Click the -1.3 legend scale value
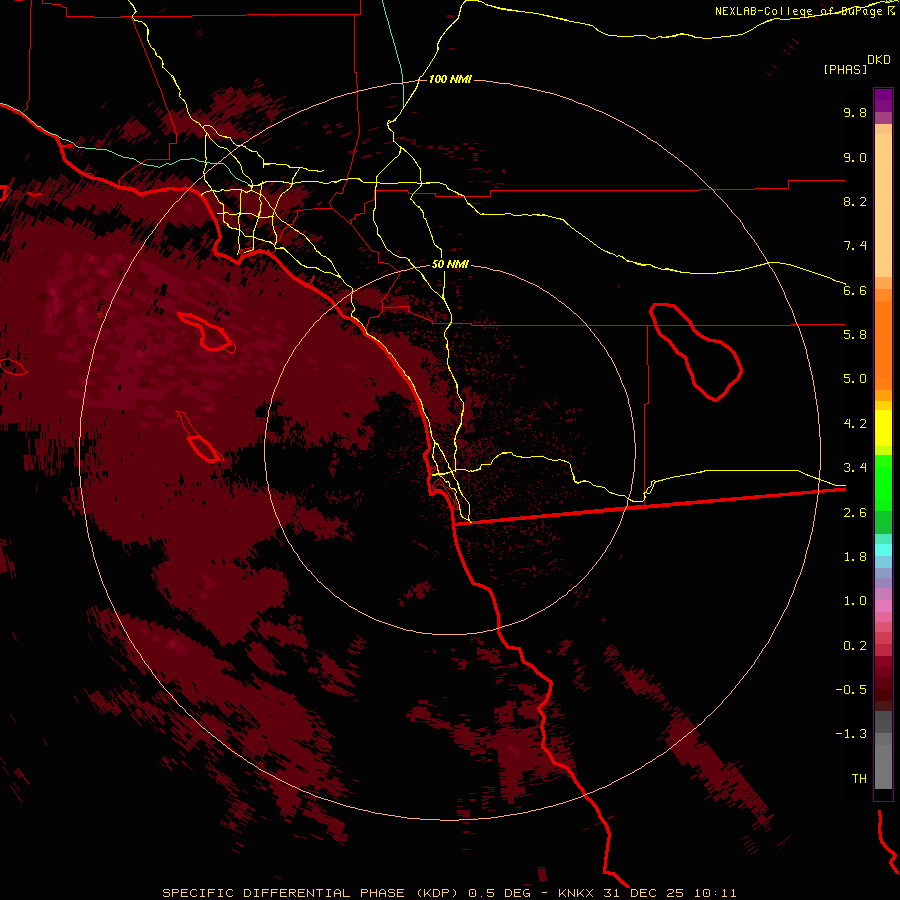900x900 pixels. click(851, 734)
